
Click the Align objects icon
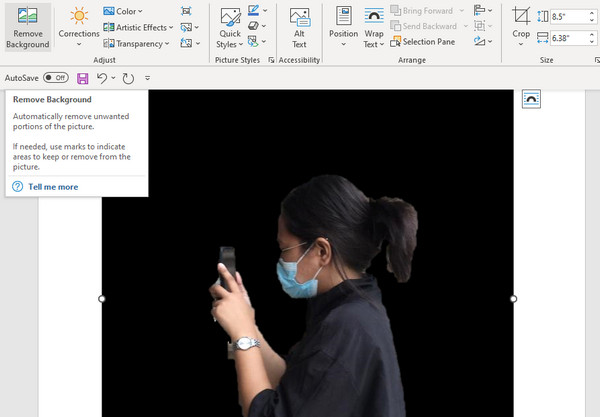point(481,11)
